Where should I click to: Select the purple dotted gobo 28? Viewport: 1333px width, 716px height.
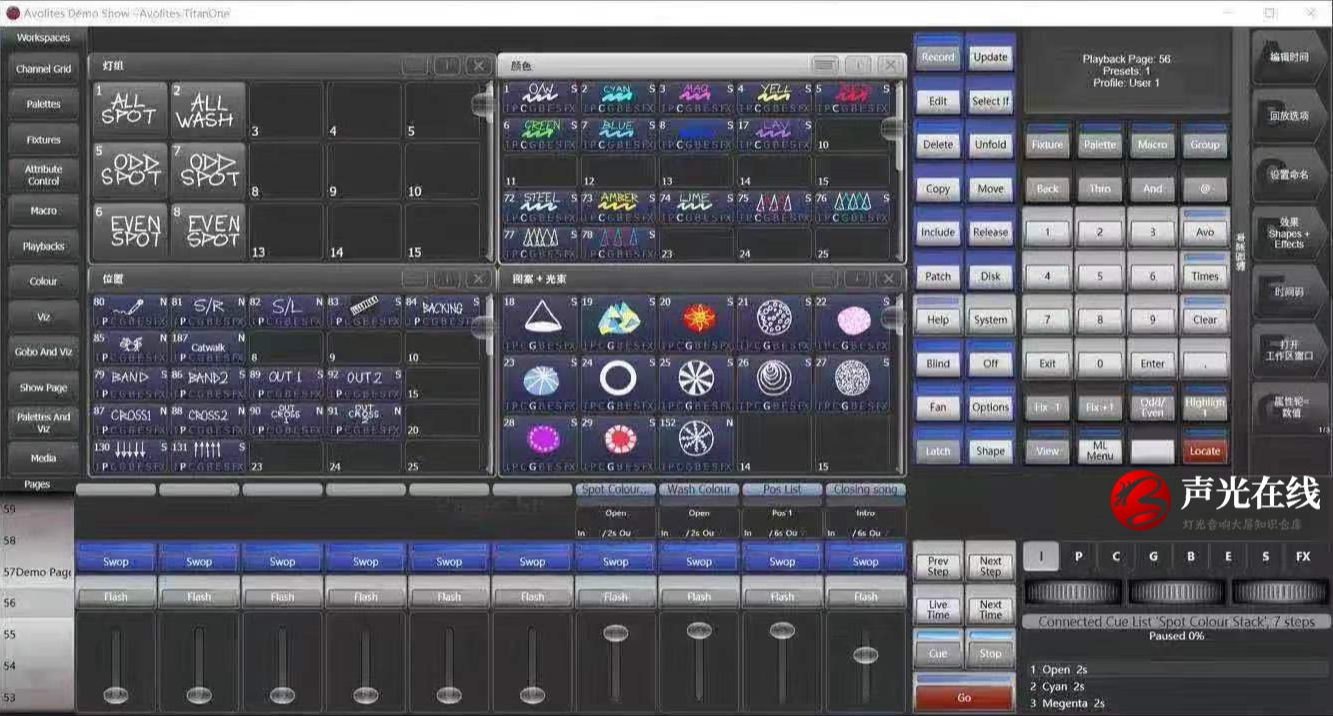pos(540,444)
